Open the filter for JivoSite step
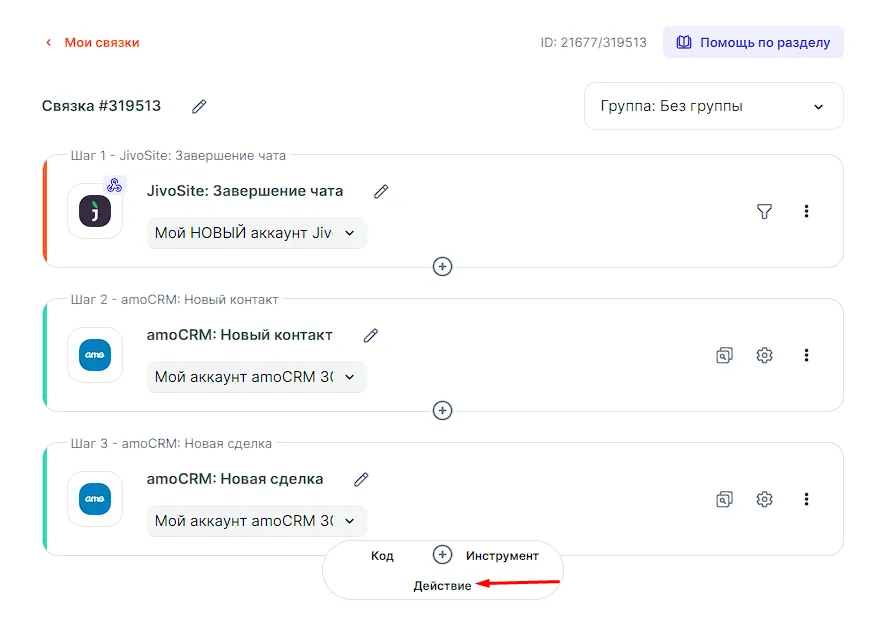The width and height of the screenshot is (886, 620). click(764, 211)
